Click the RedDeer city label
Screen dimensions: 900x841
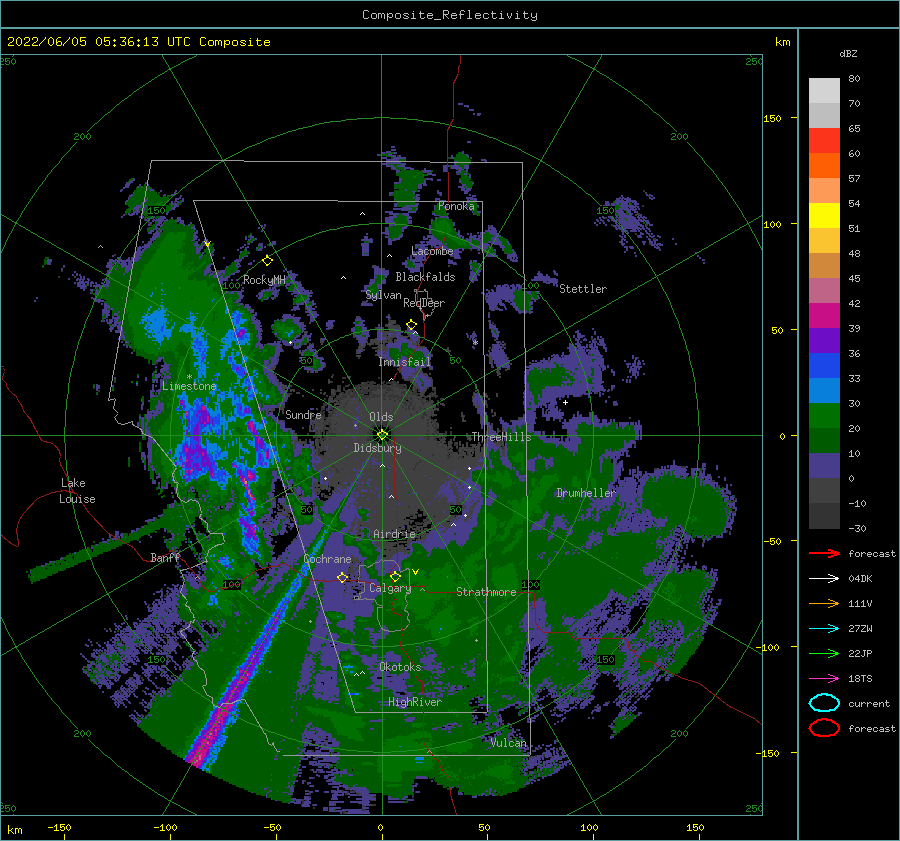click(x=424, y=303)
